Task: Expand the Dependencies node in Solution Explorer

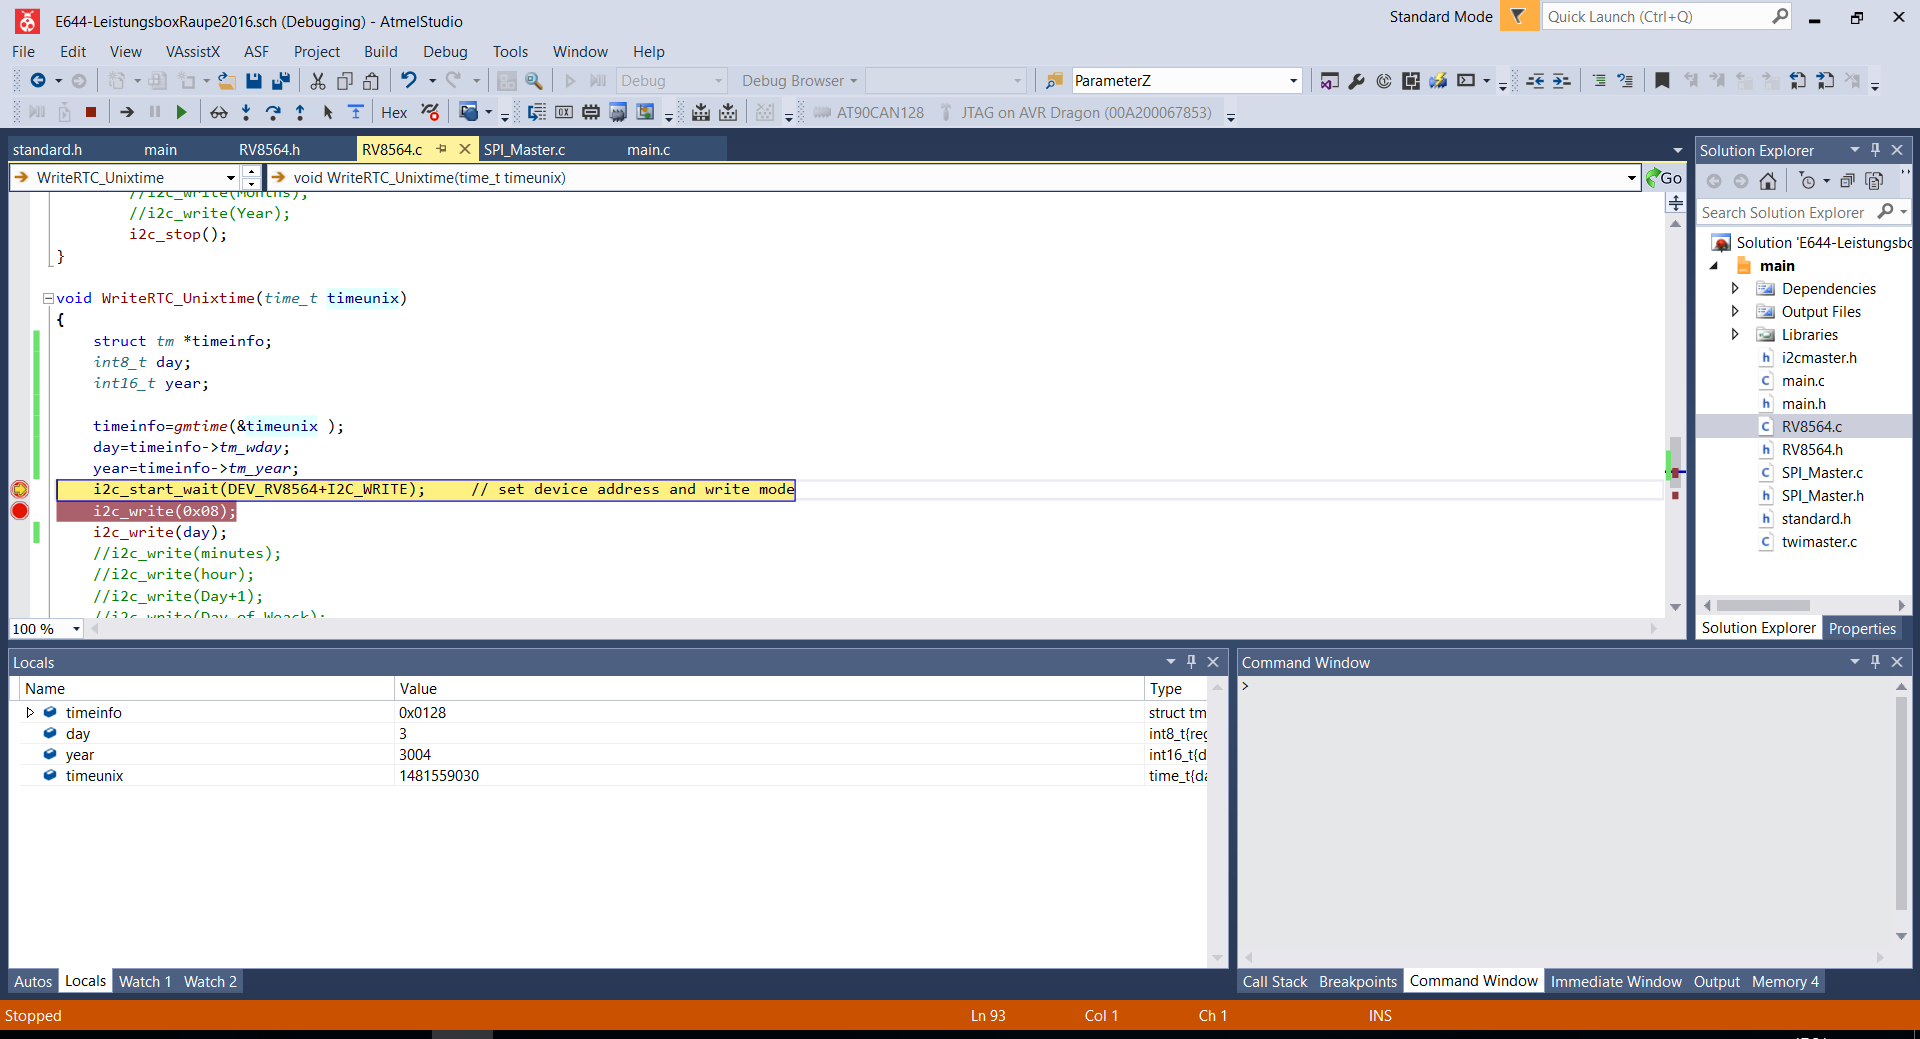Action: 1735,289
